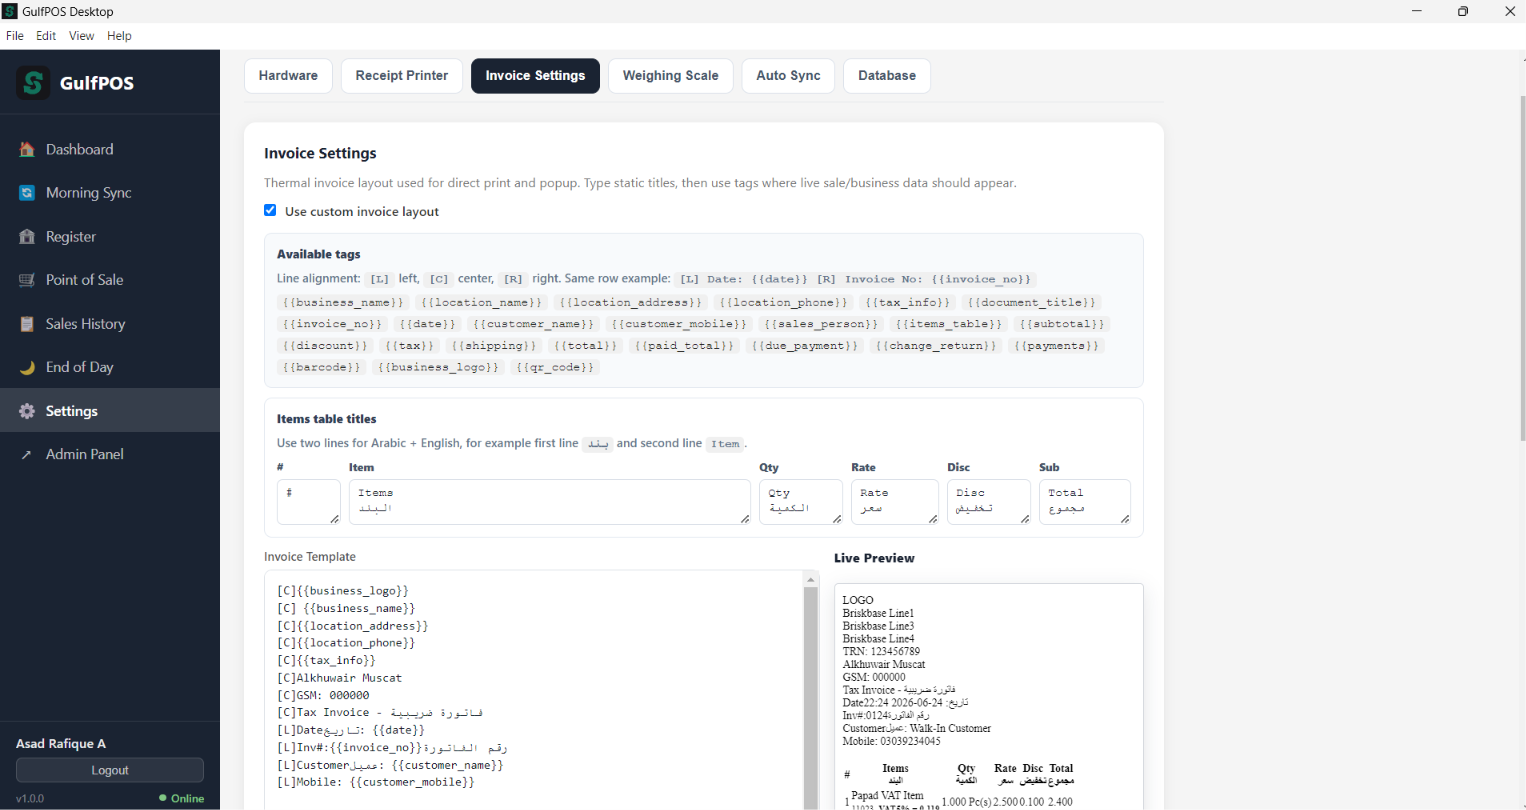
Task: Click the green Online status dot
Action: [x=163, y=798]
